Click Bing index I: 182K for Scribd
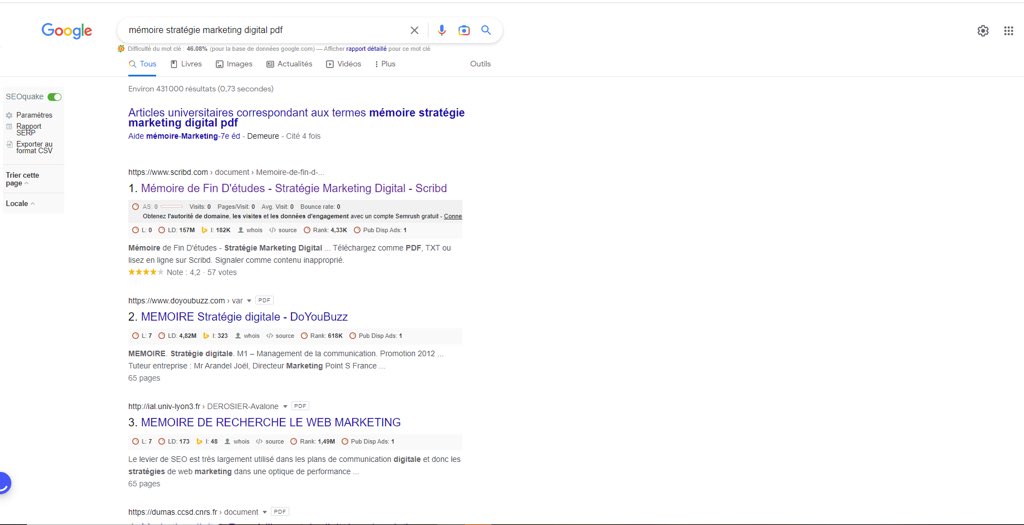1024x525 pixels. [216, 230]
